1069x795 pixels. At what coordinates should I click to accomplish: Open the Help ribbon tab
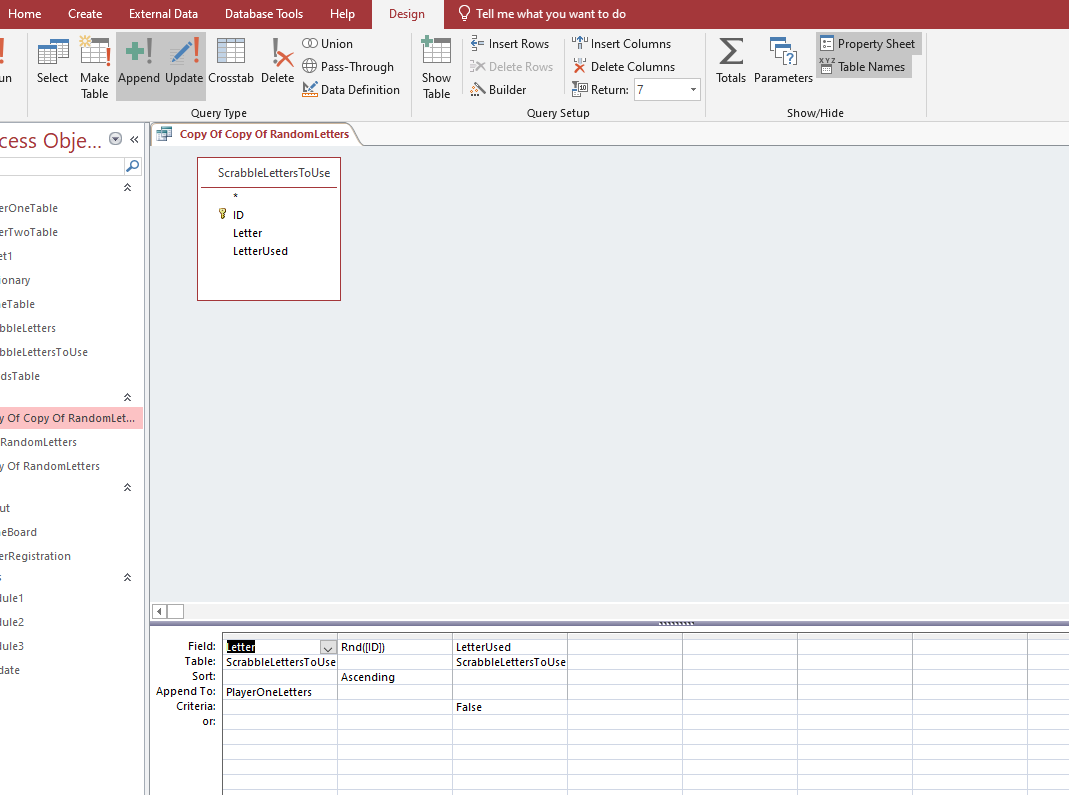pyautogui.click(x=342, y=14)
